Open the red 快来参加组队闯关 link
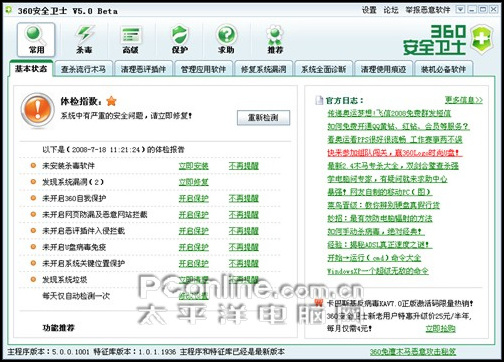The width and height of the screenshot is (504, 362). 394,153
